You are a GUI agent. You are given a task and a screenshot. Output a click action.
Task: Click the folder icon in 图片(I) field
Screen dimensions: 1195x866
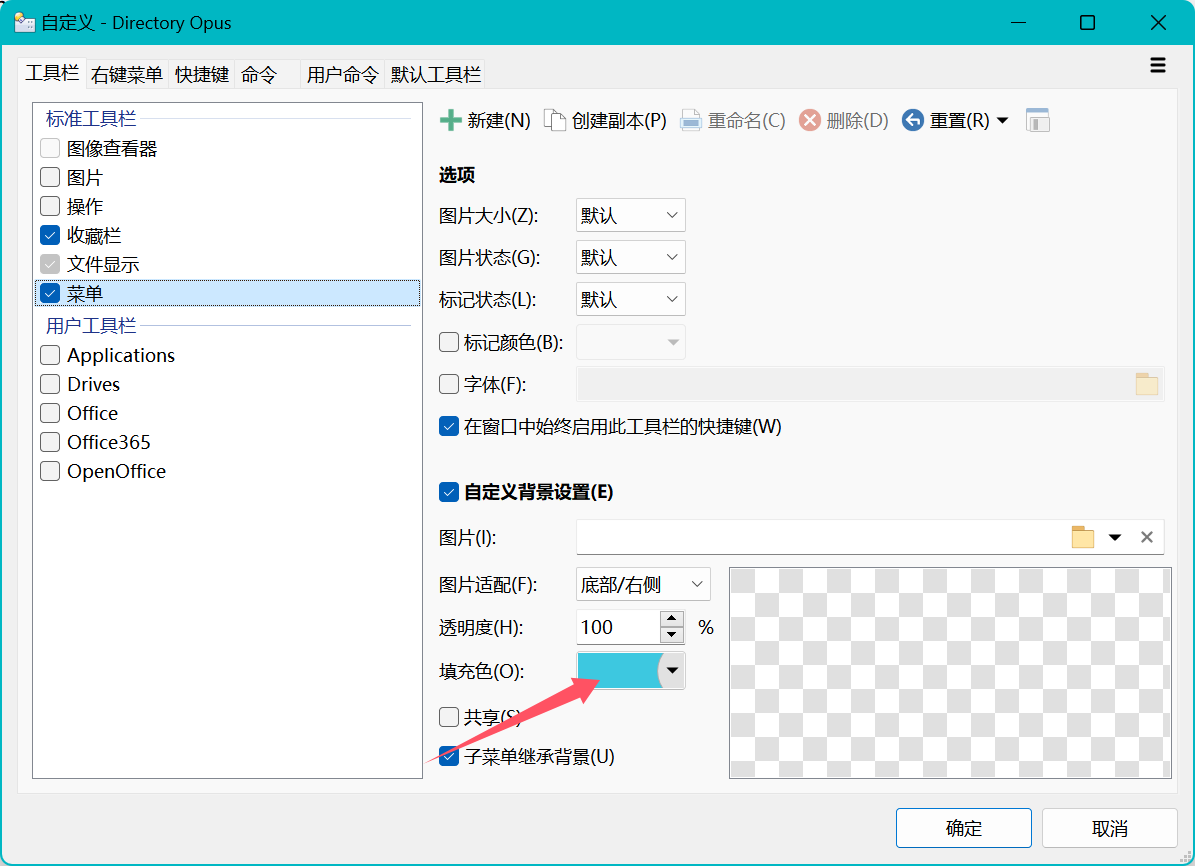[x=1083, y=537]
